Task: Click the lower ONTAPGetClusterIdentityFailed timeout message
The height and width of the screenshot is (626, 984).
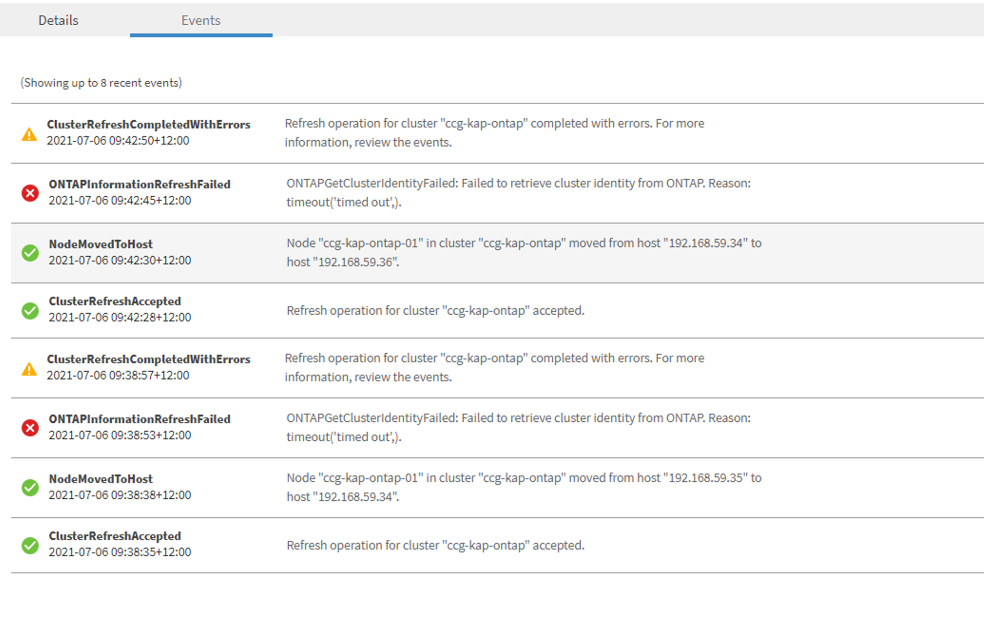Action: click(518, 427)
